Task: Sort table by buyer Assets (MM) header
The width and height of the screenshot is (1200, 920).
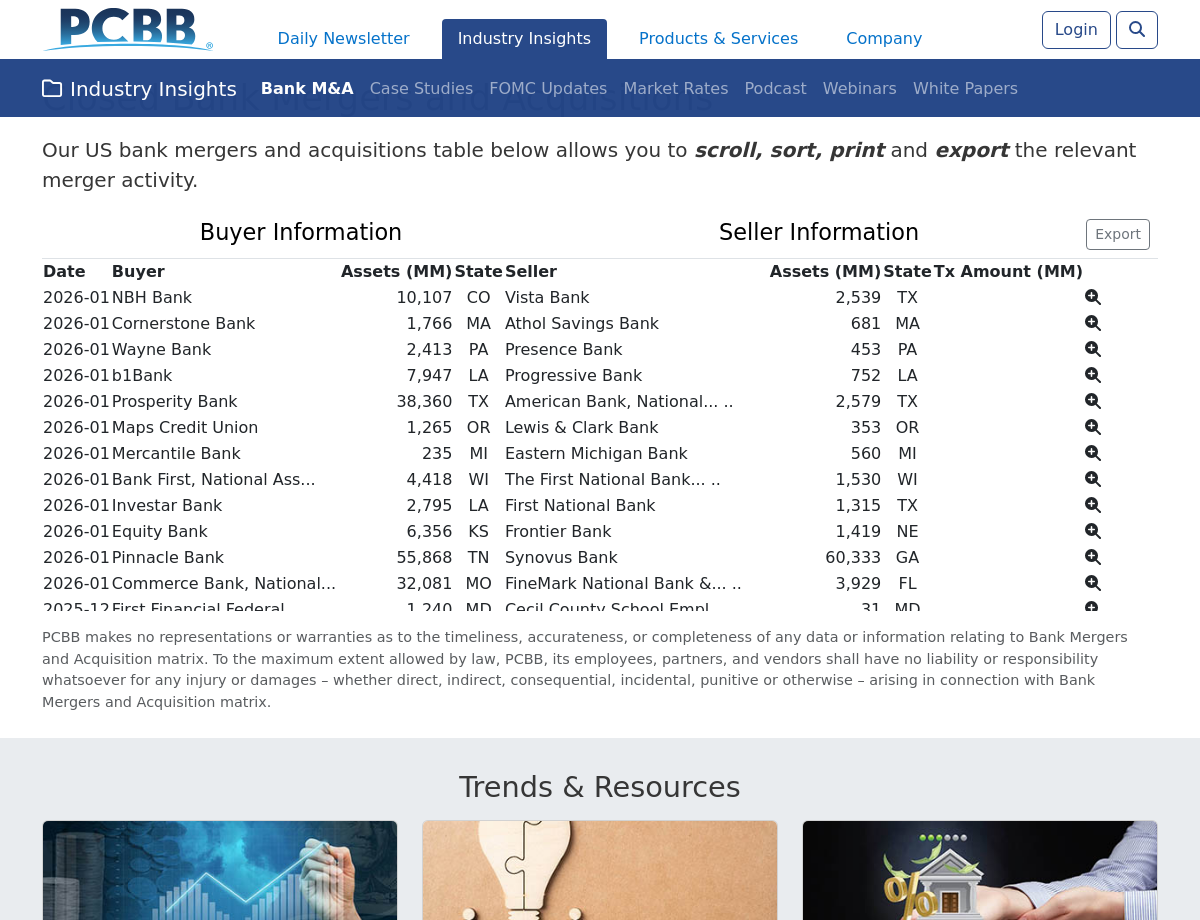Action: [396, 272]
